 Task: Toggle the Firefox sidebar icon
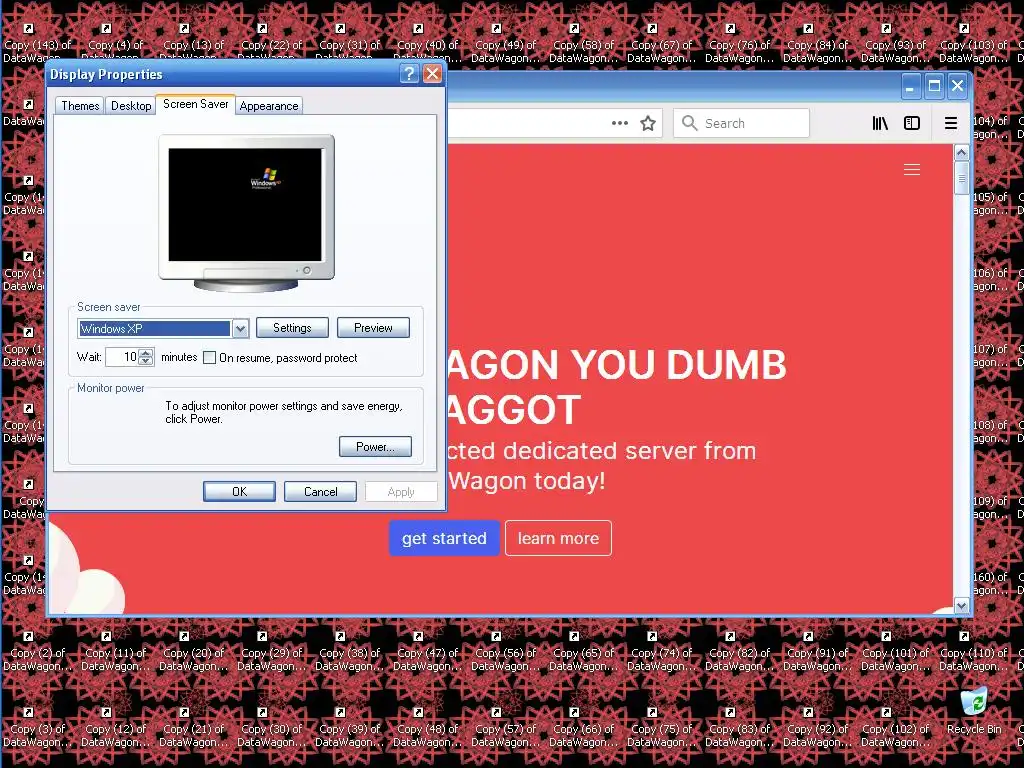[x=912, y=123]
